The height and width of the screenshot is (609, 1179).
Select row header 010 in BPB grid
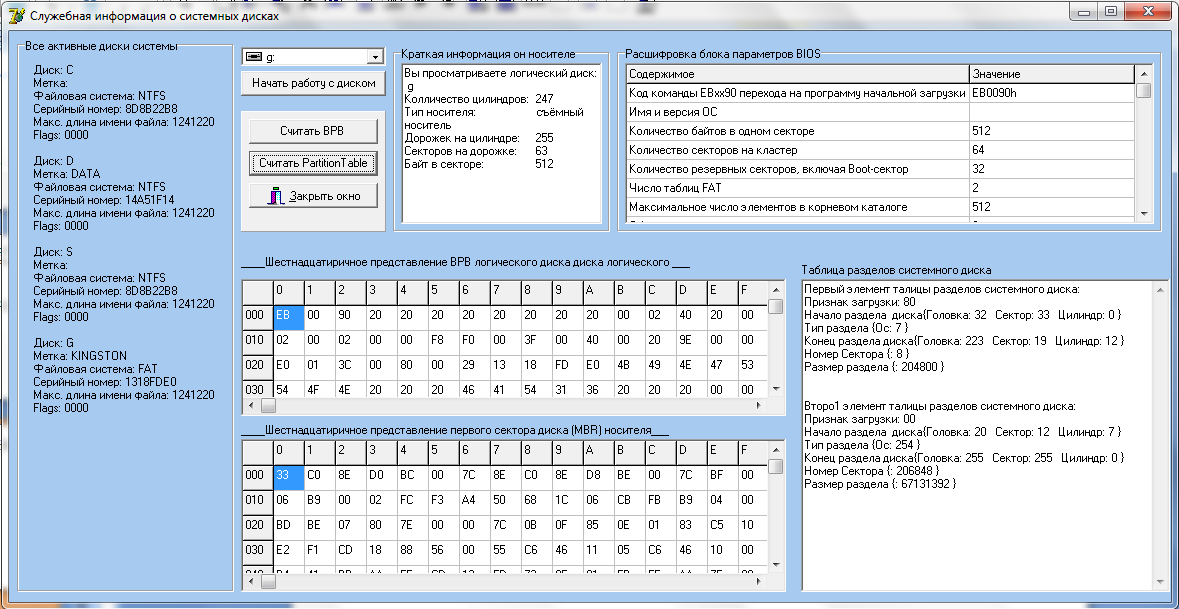tap(257, 342)
